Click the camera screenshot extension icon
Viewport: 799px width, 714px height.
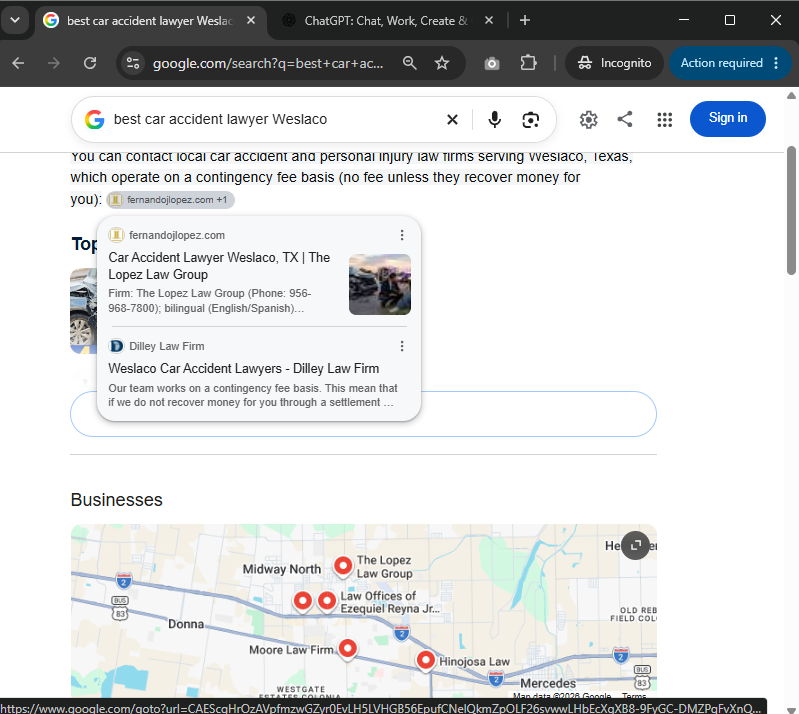tap(492, 63)
